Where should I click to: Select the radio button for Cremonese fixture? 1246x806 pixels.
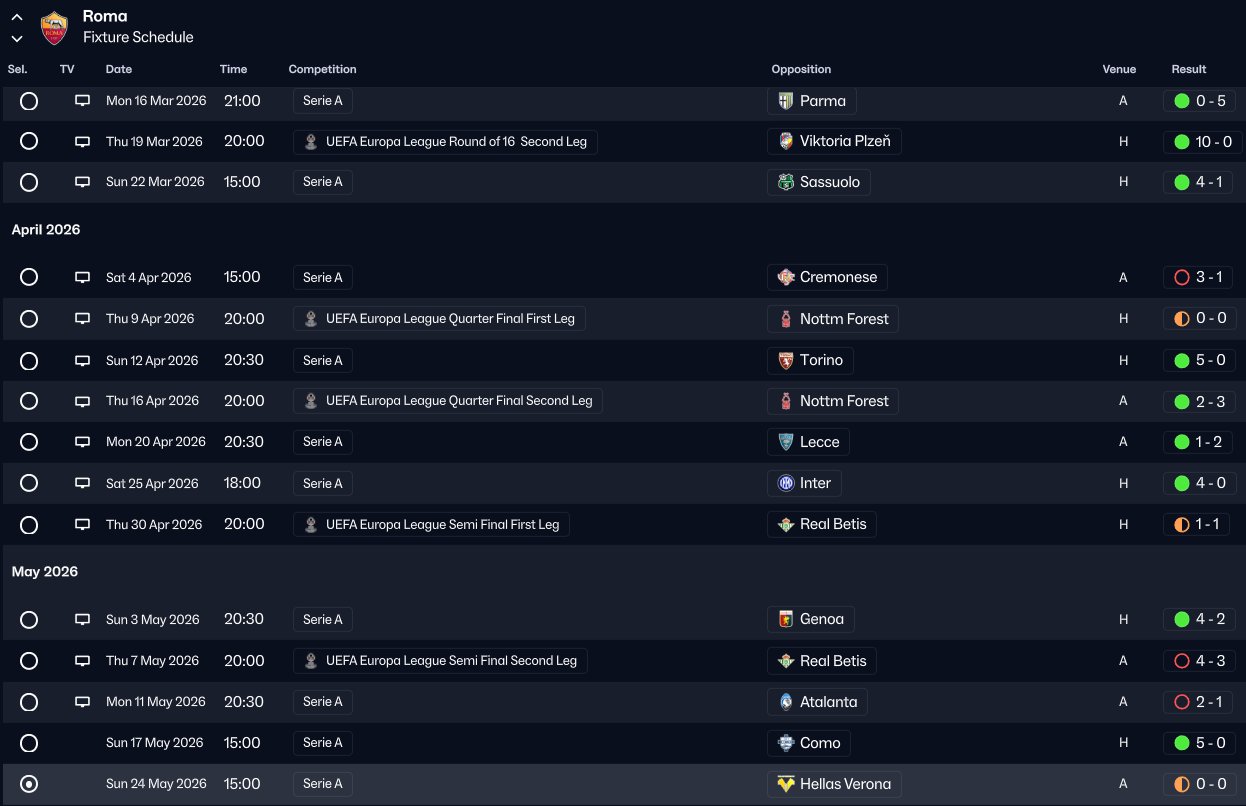29,277
